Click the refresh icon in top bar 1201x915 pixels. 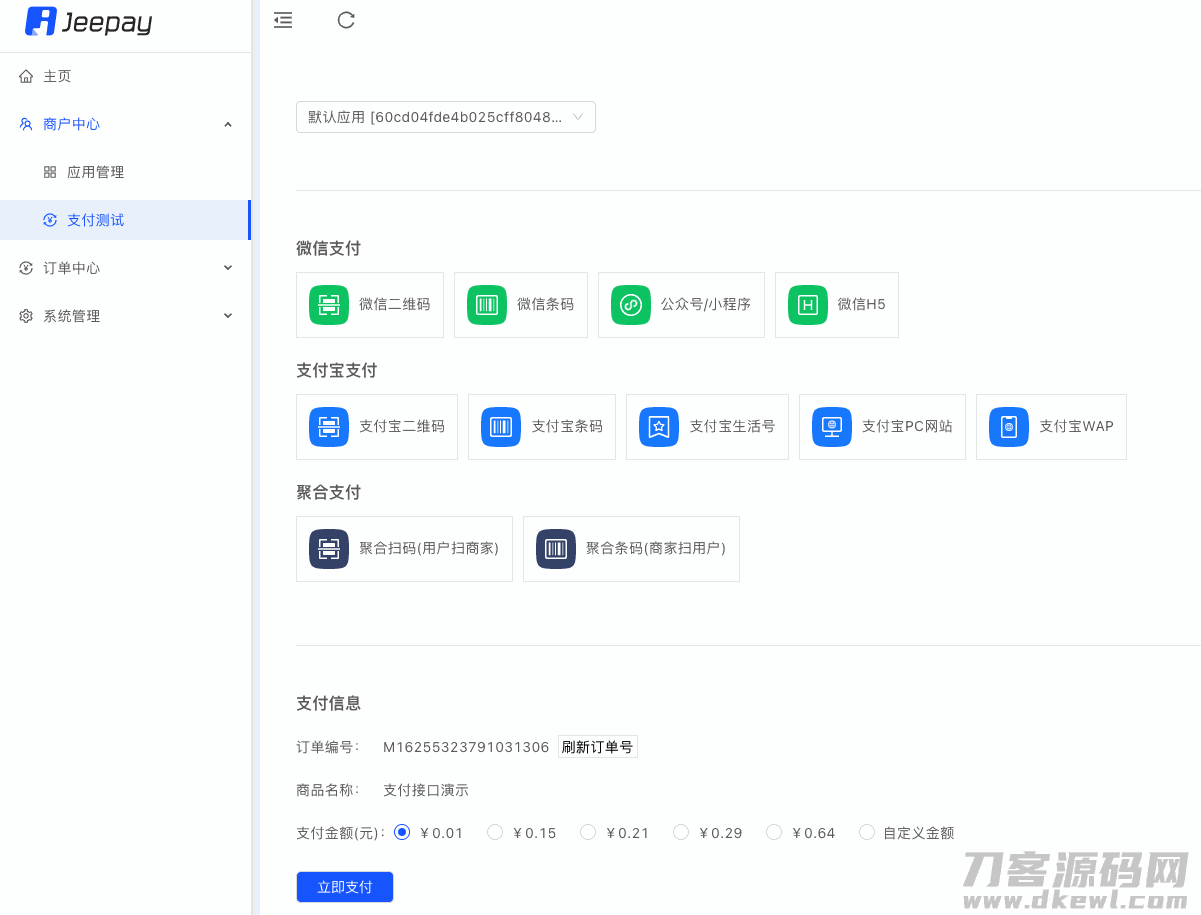346,20
